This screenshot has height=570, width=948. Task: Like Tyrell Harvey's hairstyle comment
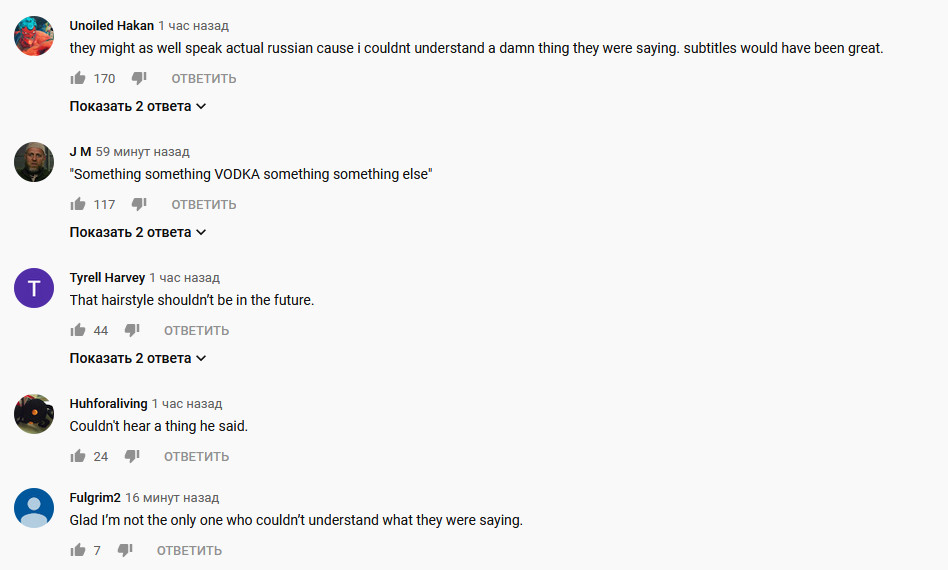[x=78, y=330]
